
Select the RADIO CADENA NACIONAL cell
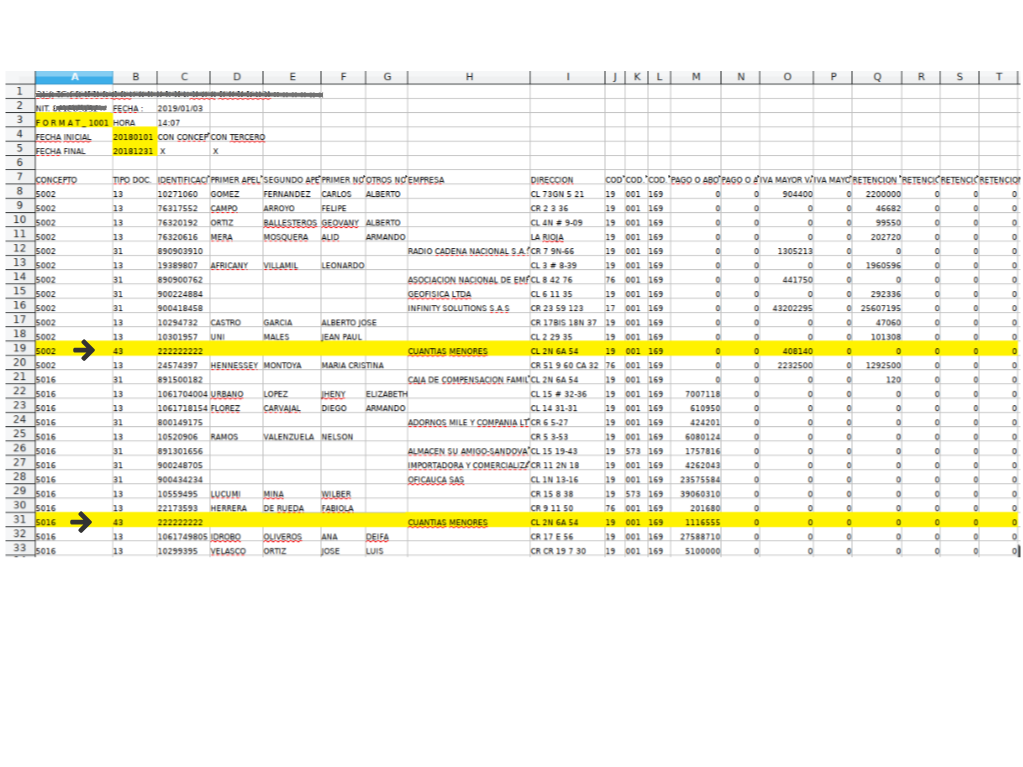(x=467, y=251)
